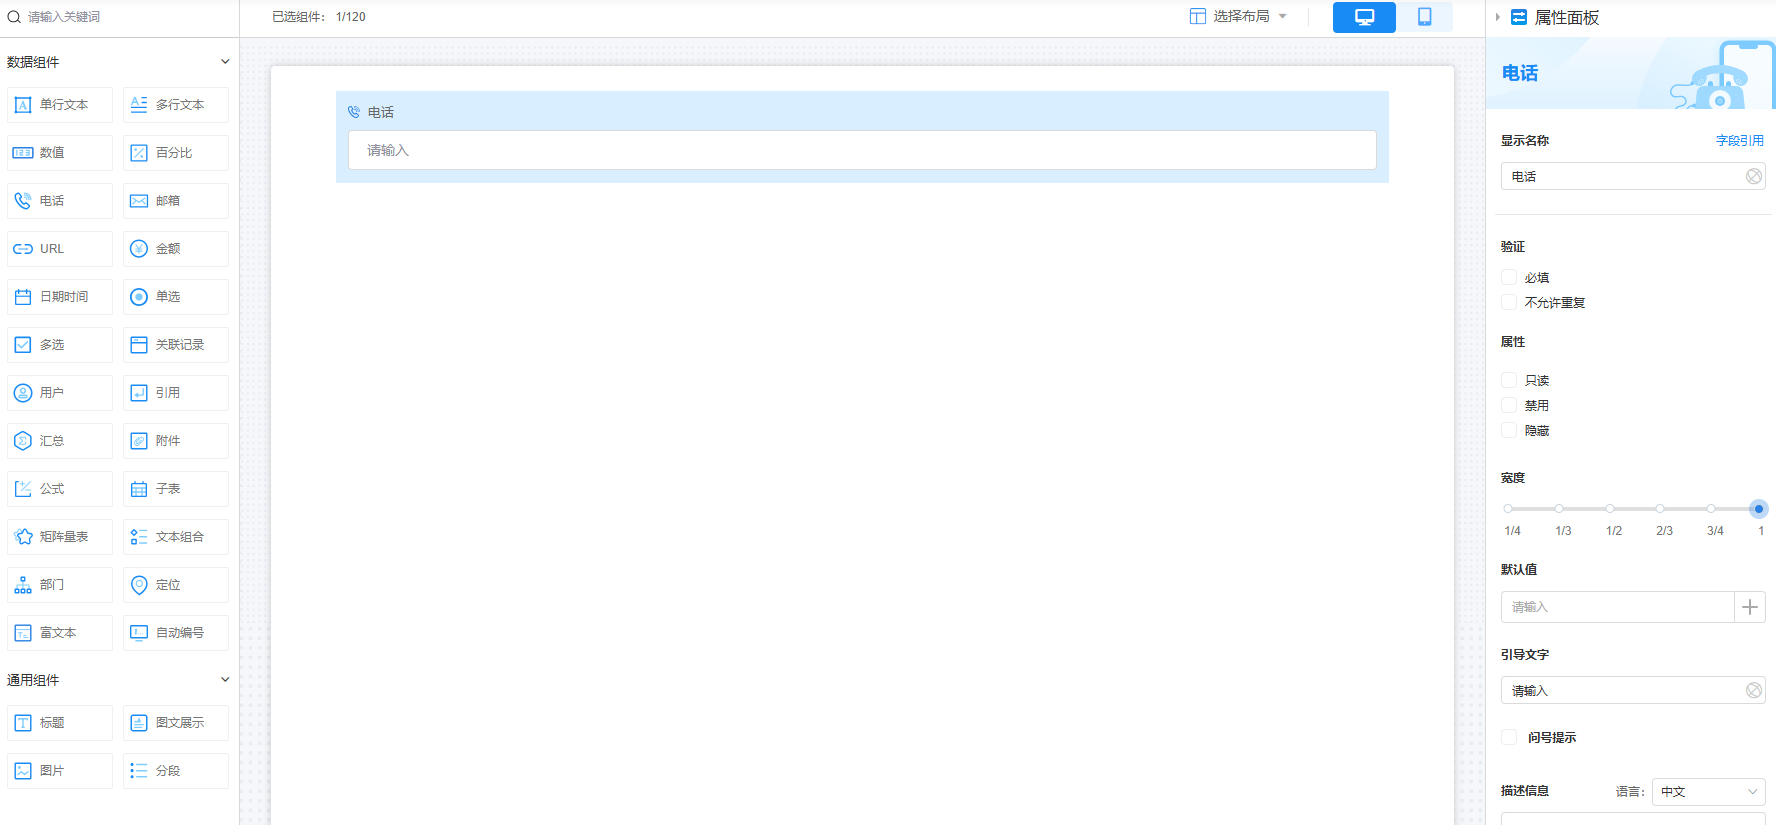Add the 定位 component

[176, 585]
